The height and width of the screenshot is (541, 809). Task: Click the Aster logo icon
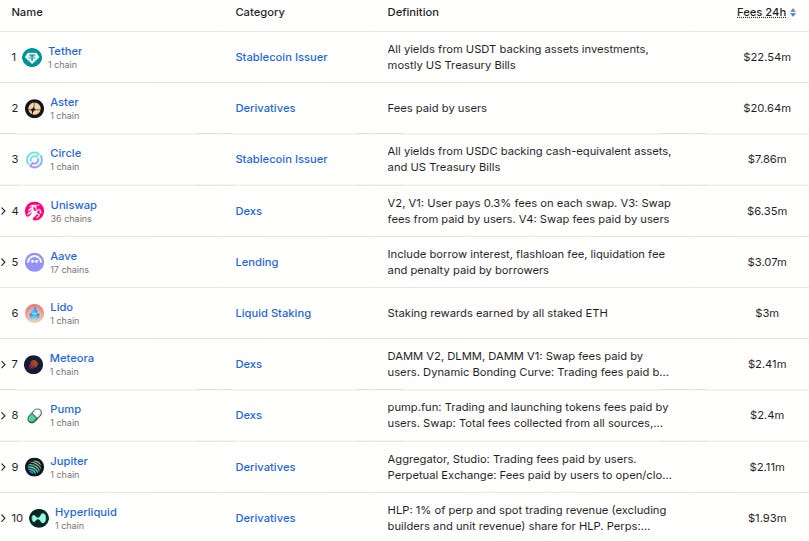[x=35, y=108]
